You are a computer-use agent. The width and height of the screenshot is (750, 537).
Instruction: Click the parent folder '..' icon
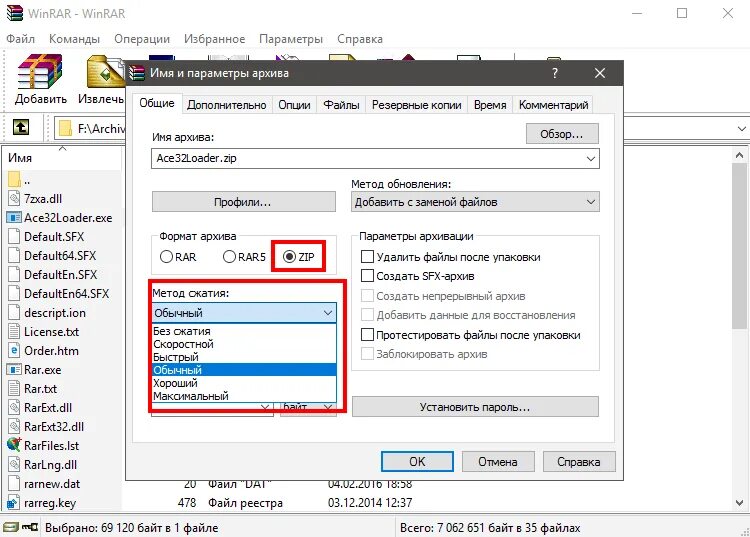[x=14, y=180]
